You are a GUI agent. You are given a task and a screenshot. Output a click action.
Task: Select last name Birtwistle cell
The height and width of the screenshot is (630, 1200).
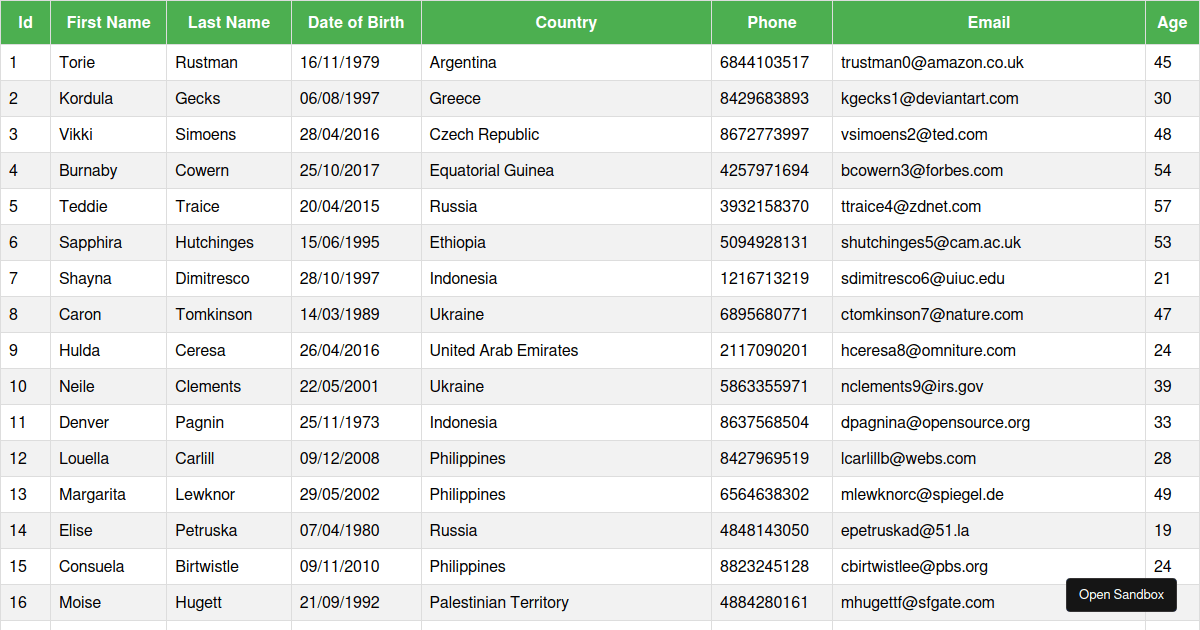coord(229,566)
